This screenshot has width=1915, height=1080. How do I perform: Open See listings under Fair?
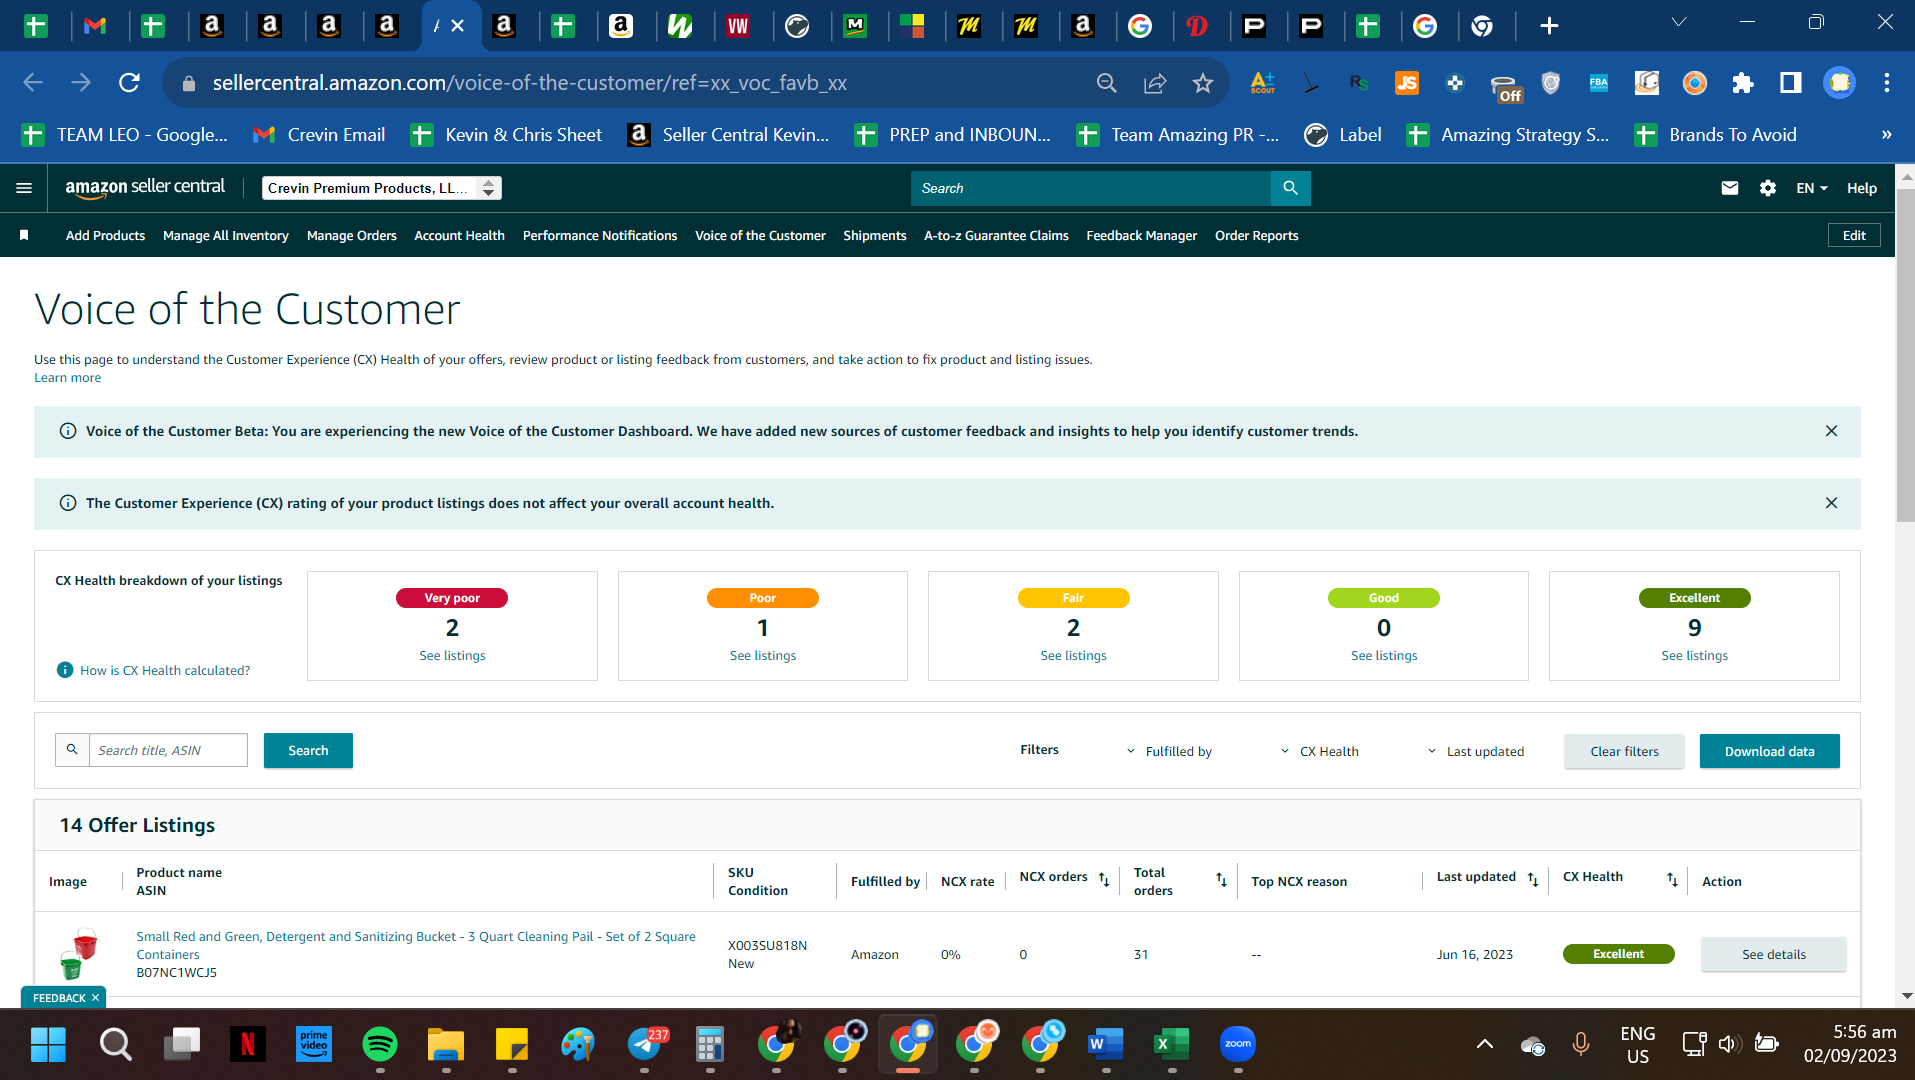[1073, 656]
